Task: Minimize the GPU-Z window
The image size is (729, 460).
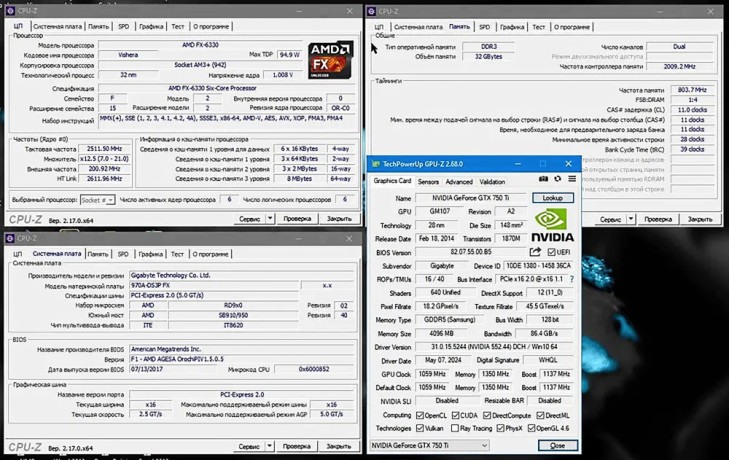Action: pyautogui.click(x=517, y=164)
